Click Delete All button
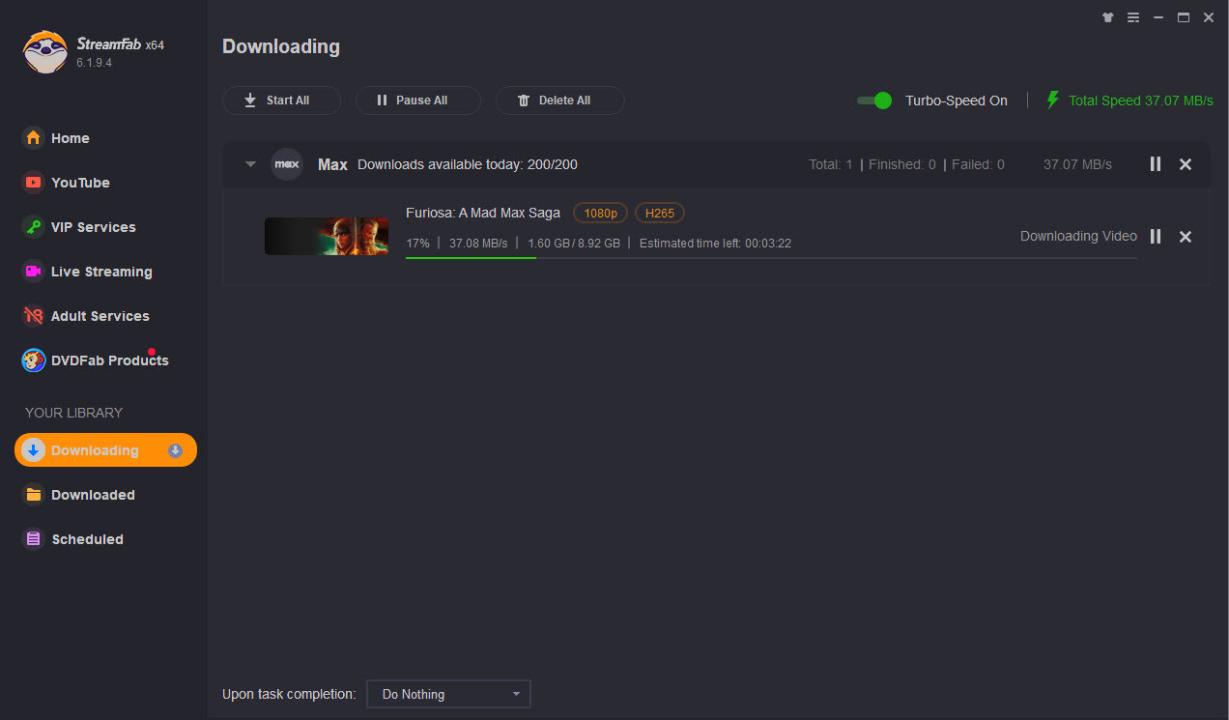 pyautogui.click(x=560, y=100)
